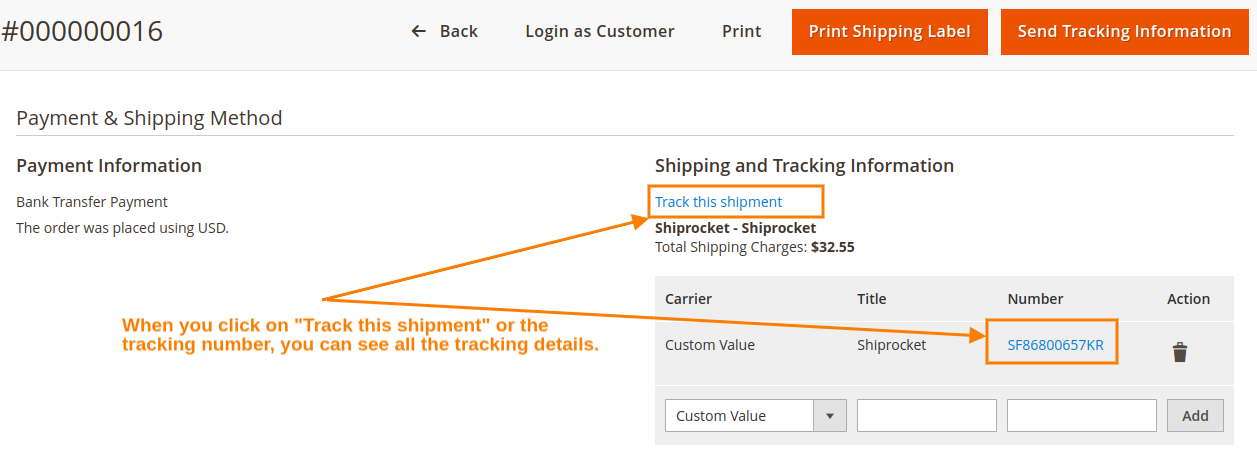Click the Bank Transfer Payment text
Screen dimensions: 1257x458
pyautogui.click(x=92, y=202)
